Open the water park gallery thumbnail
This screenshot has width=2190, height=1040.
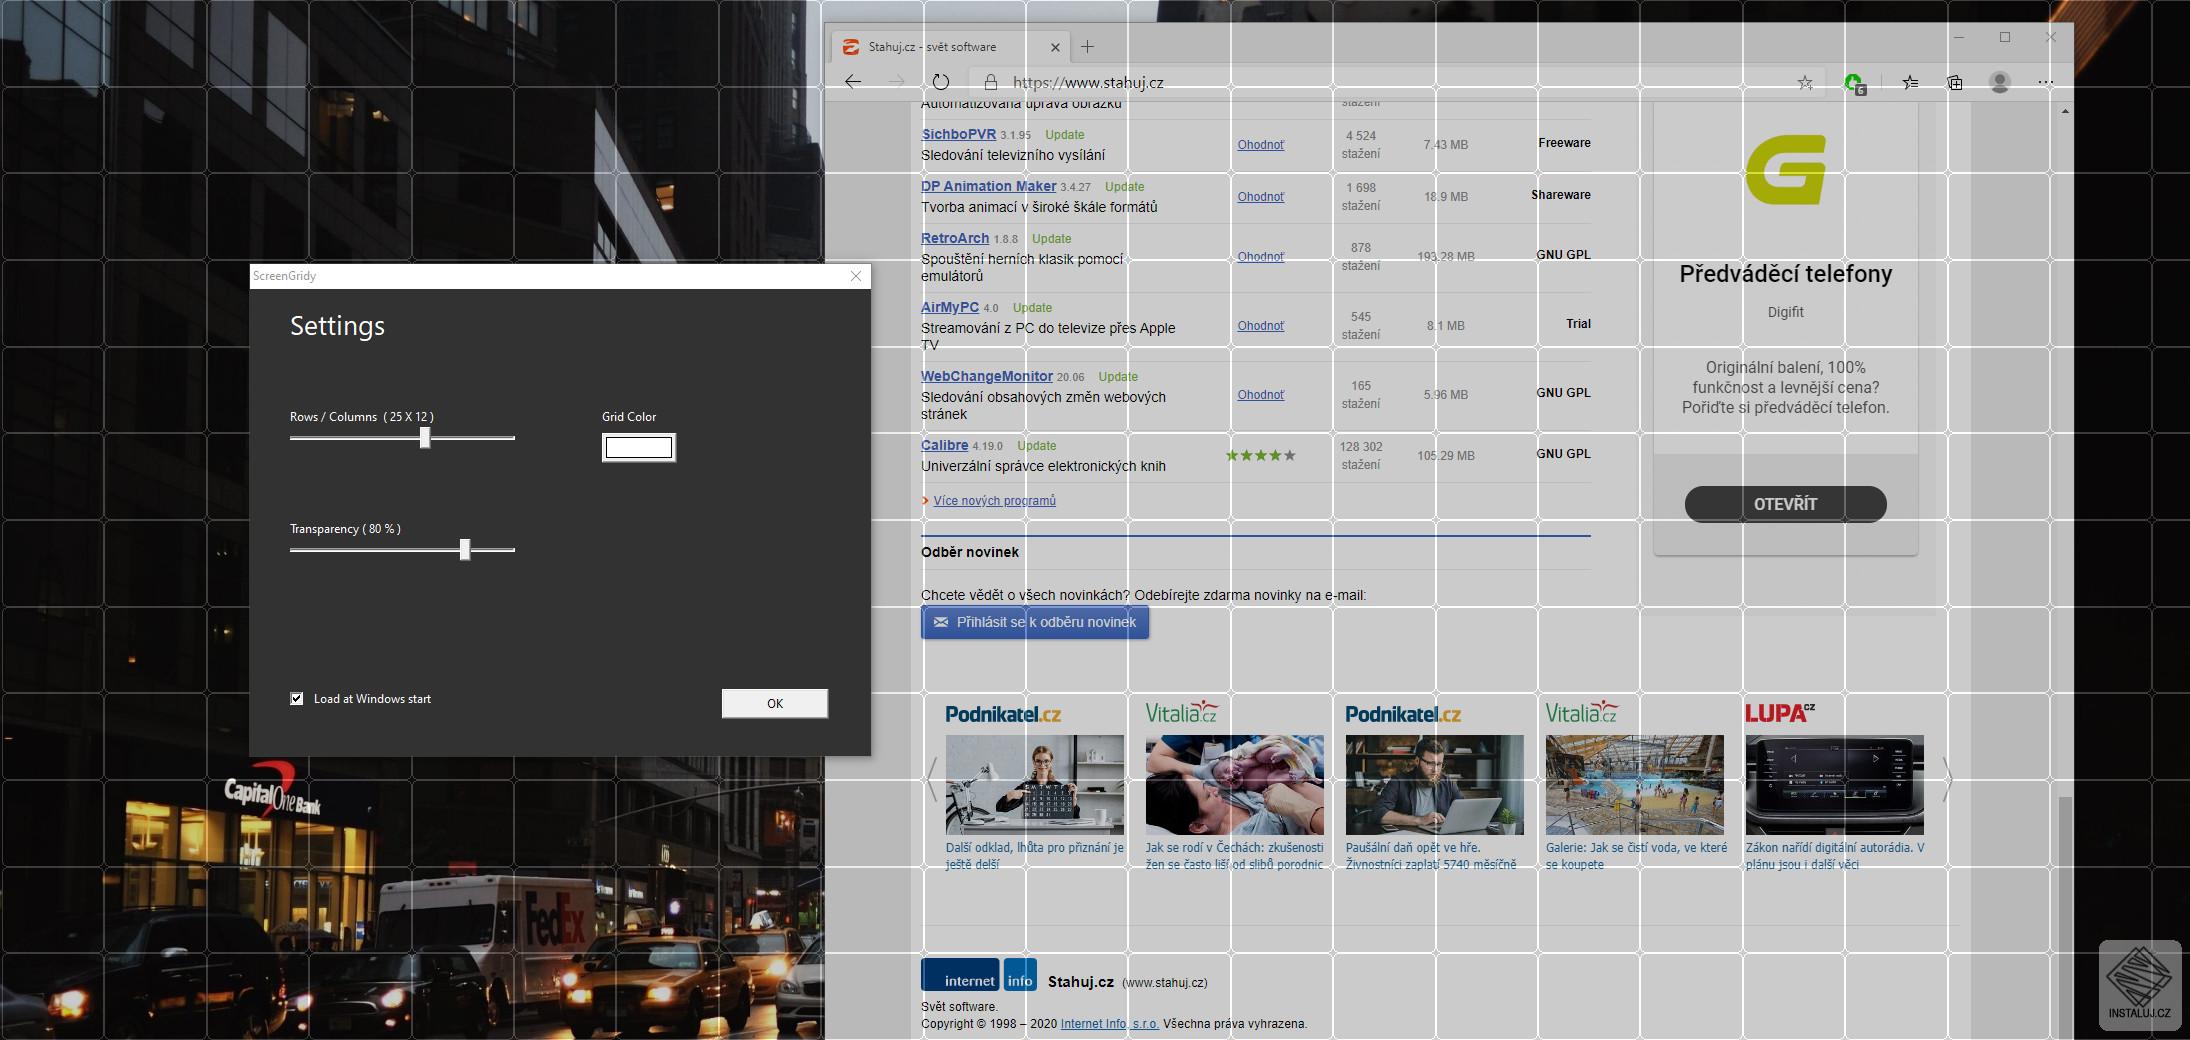pyautogui.click(x=1635, y=785)
